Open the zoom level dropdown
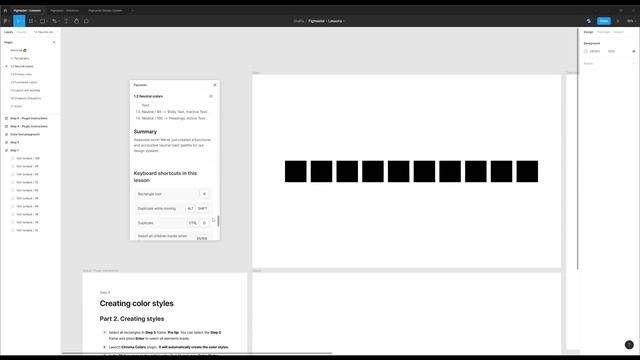Image resolution: width=640 pixels, height=360 pixels. coord(631,21)
